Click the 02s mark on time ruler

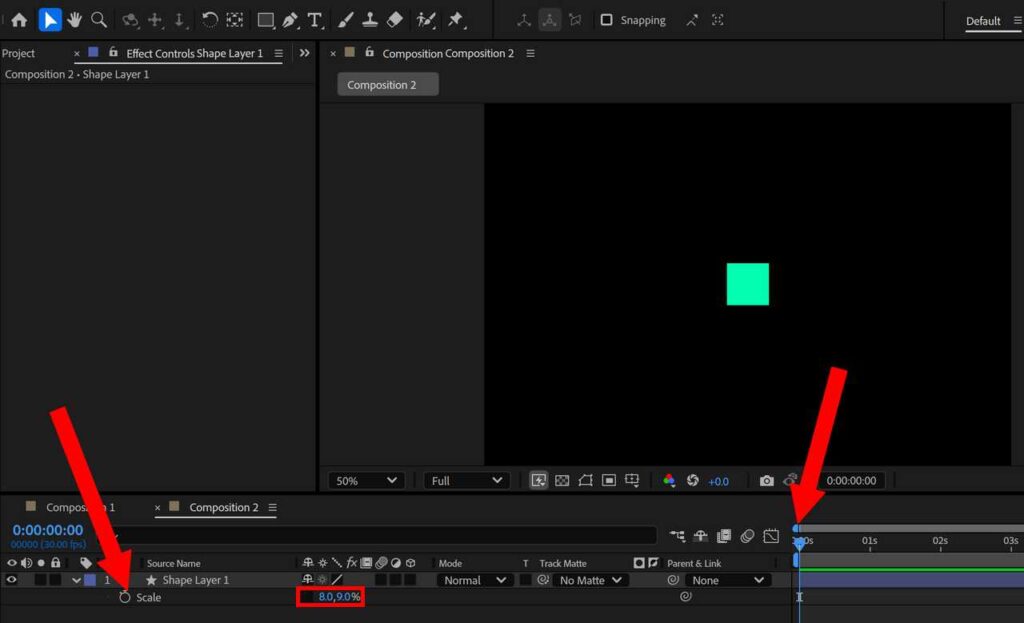tap(940, 540)
